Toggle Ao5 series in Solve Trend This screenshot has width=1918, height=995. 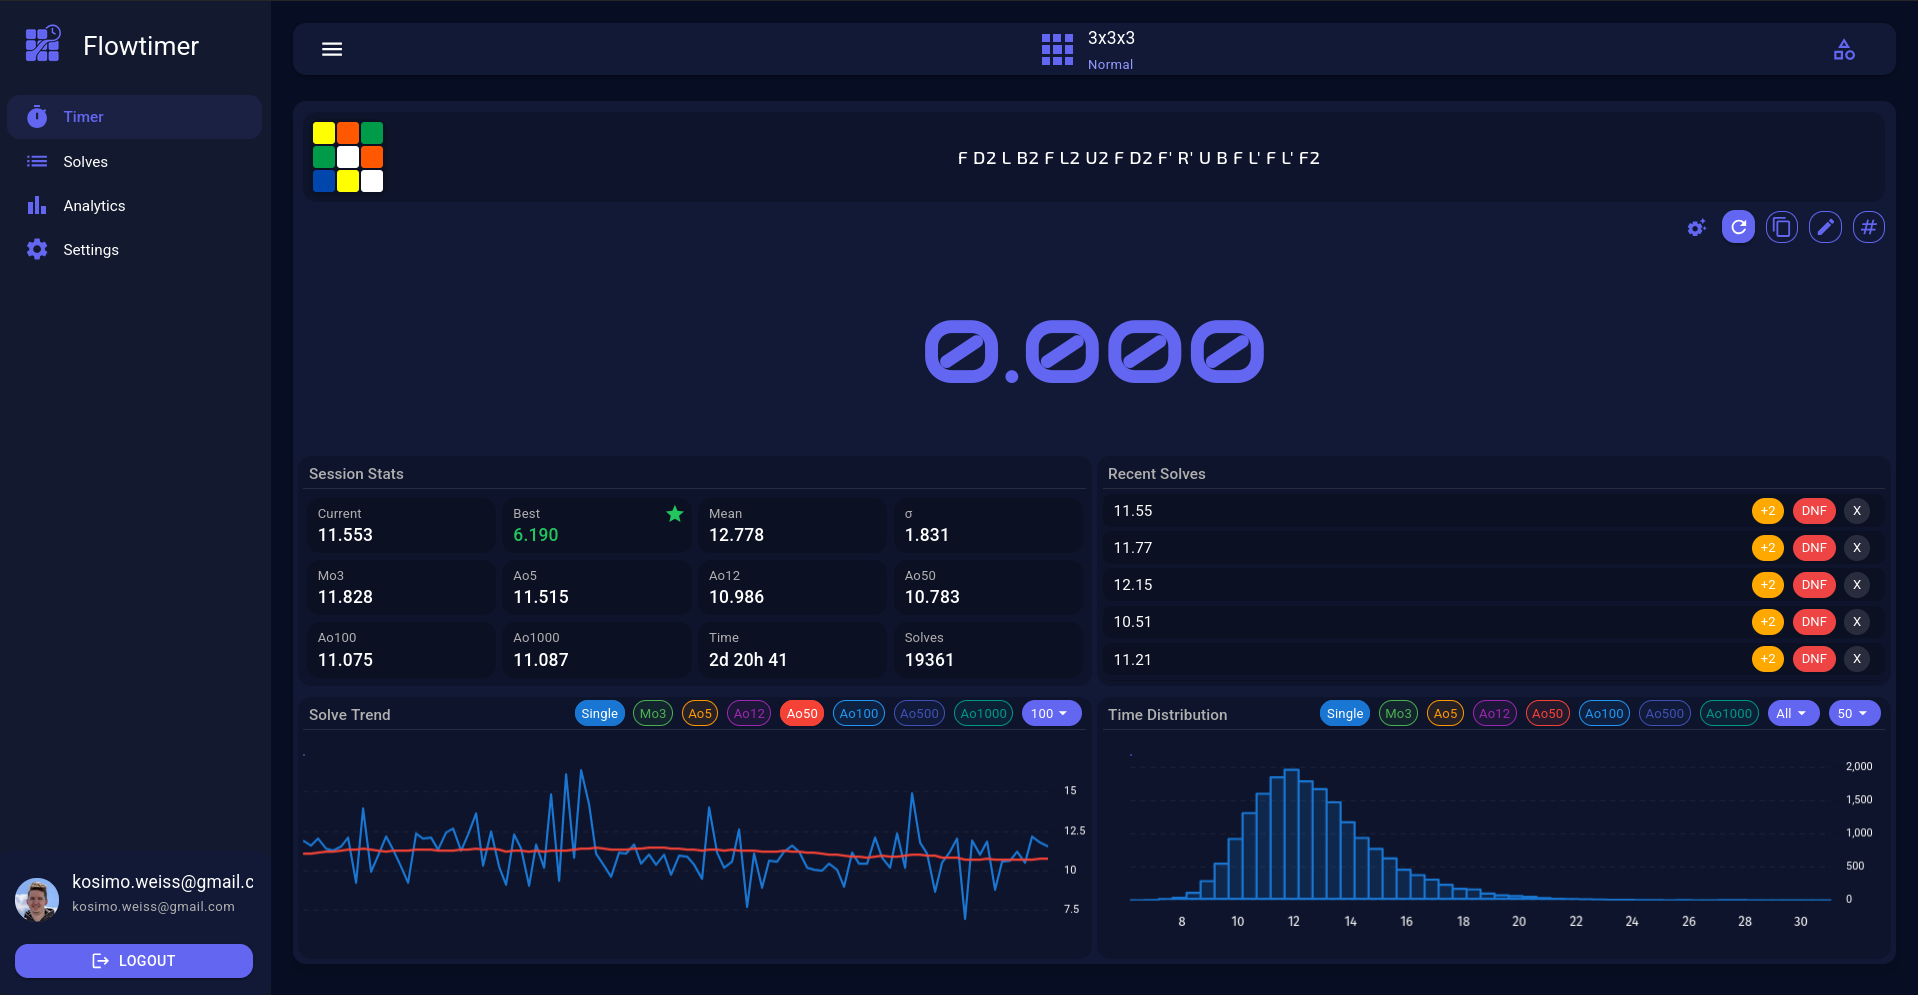(x=700, y=713)
